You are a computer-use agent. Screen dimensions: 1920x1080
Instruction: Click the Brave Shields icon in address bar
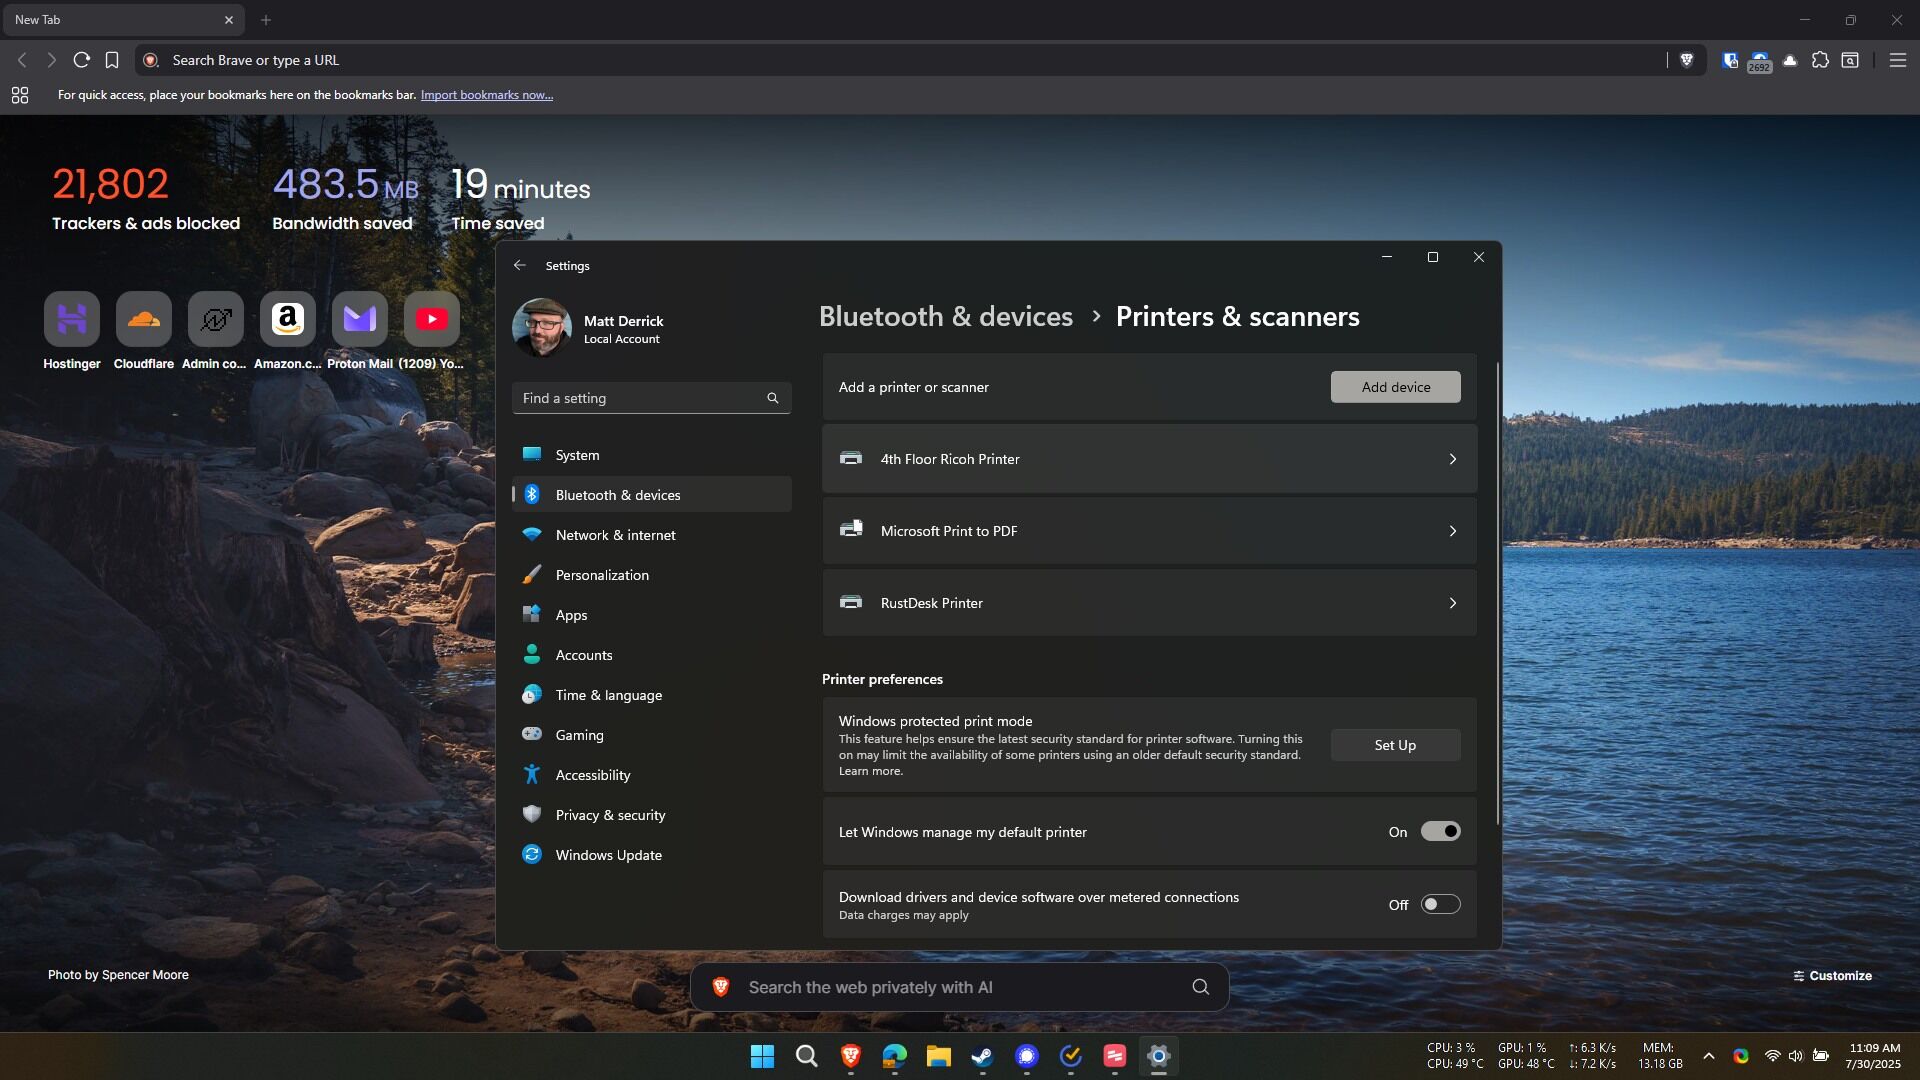tap(1686, 60)
